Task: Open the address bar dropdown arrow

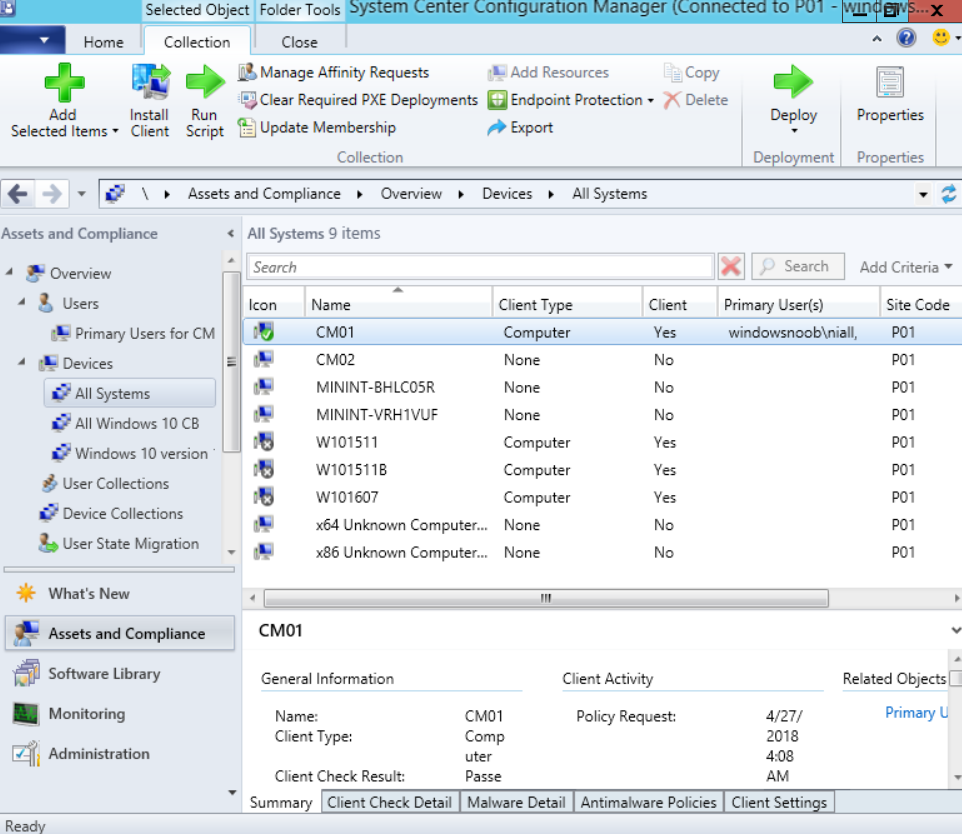Action: (x=923, y=195)
